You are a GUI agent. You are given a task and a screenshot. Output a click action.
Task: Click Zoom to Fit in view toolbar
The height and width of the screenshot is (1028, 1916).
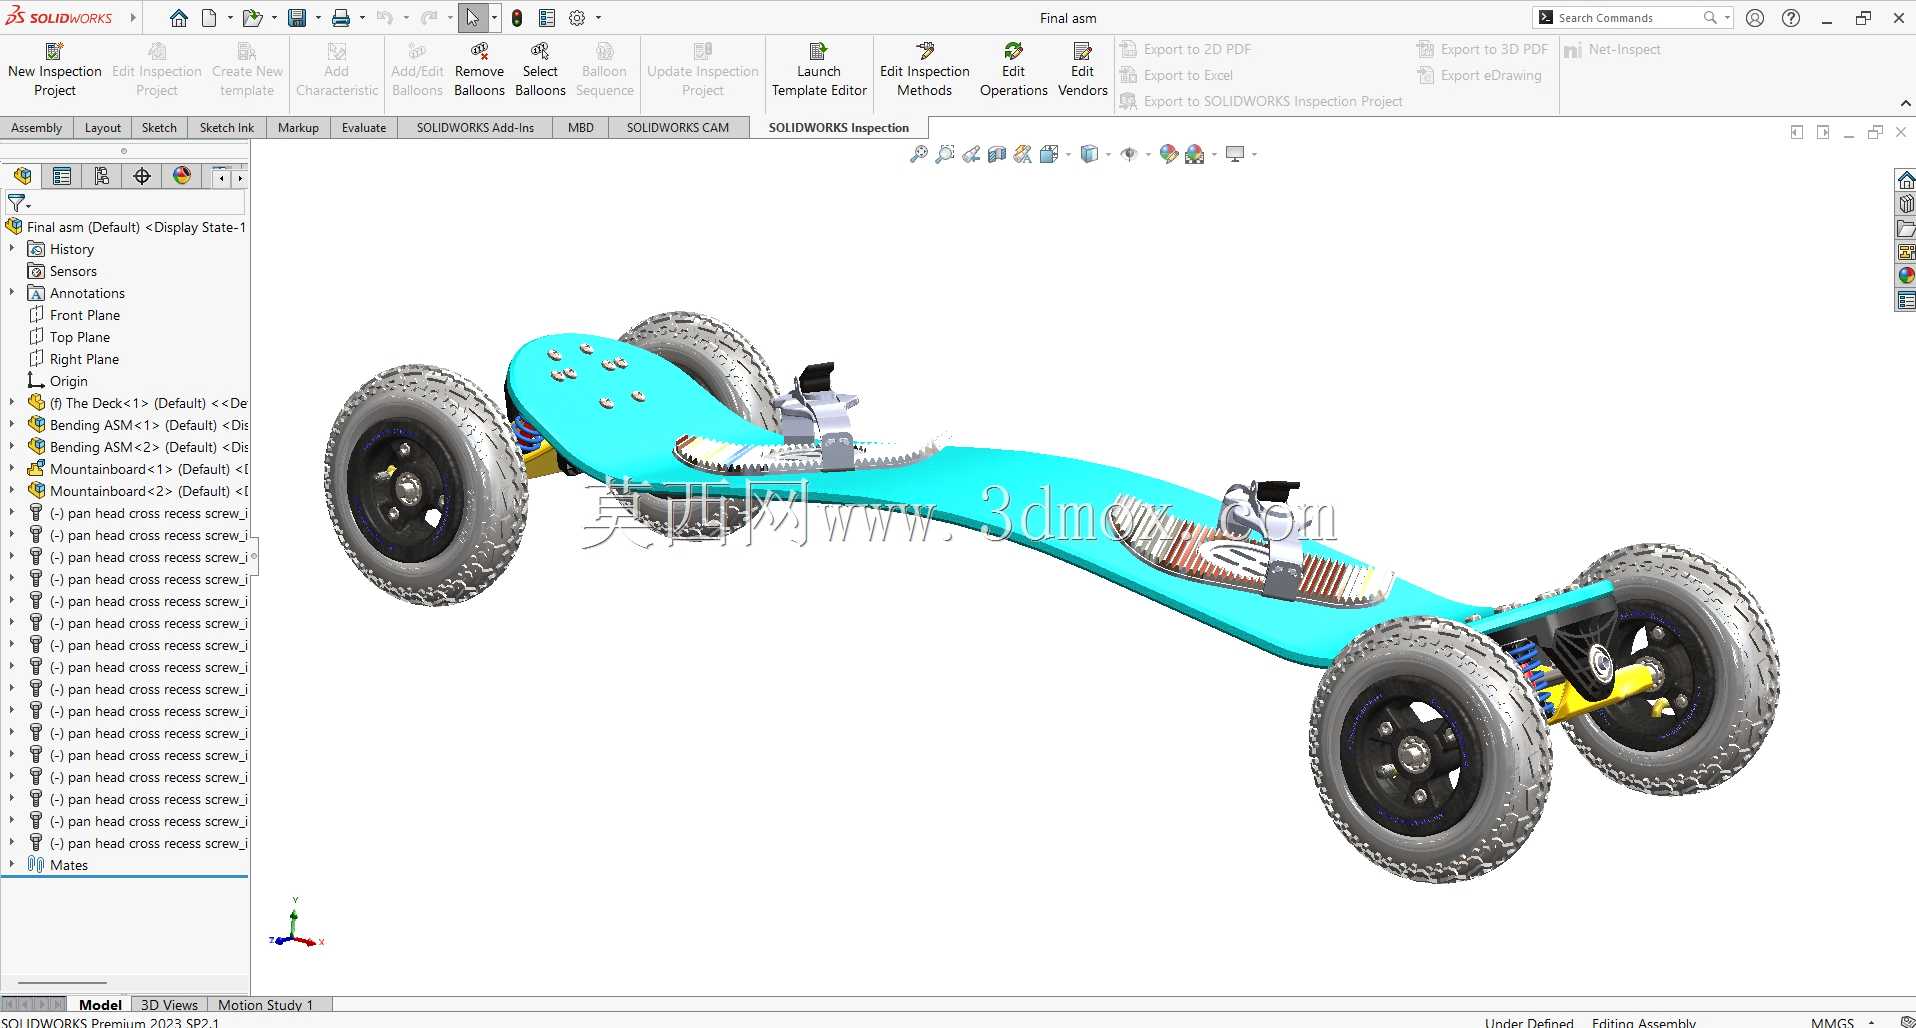918,154
